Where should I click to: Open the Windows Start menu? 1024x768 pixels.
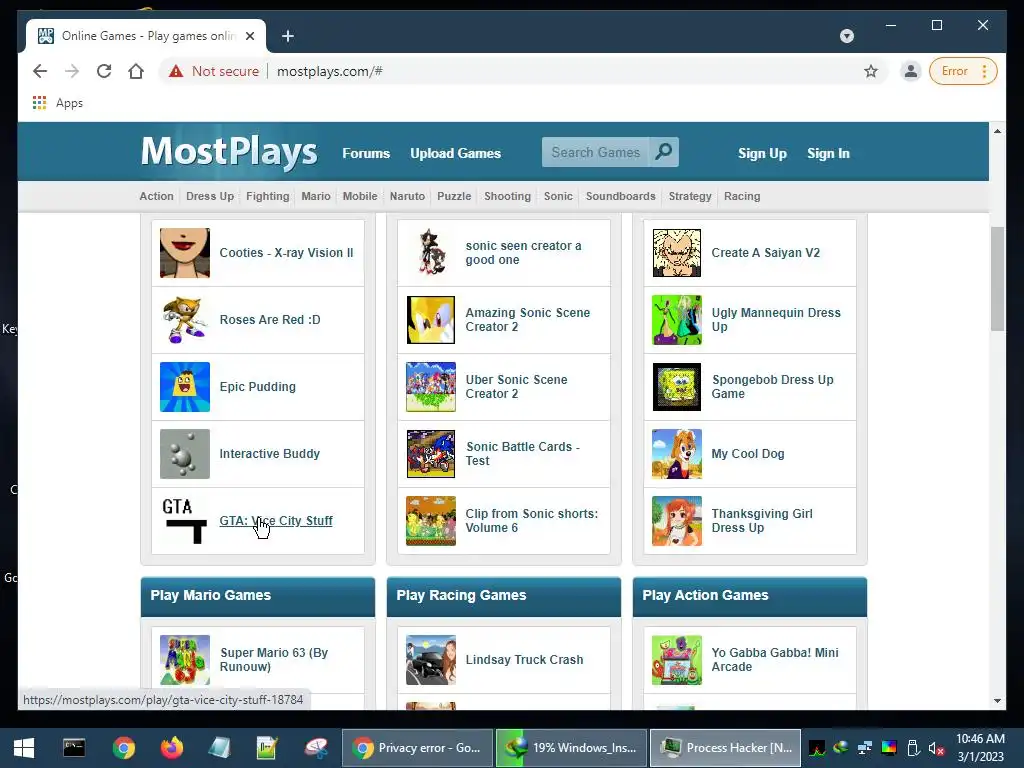point(24,748)
